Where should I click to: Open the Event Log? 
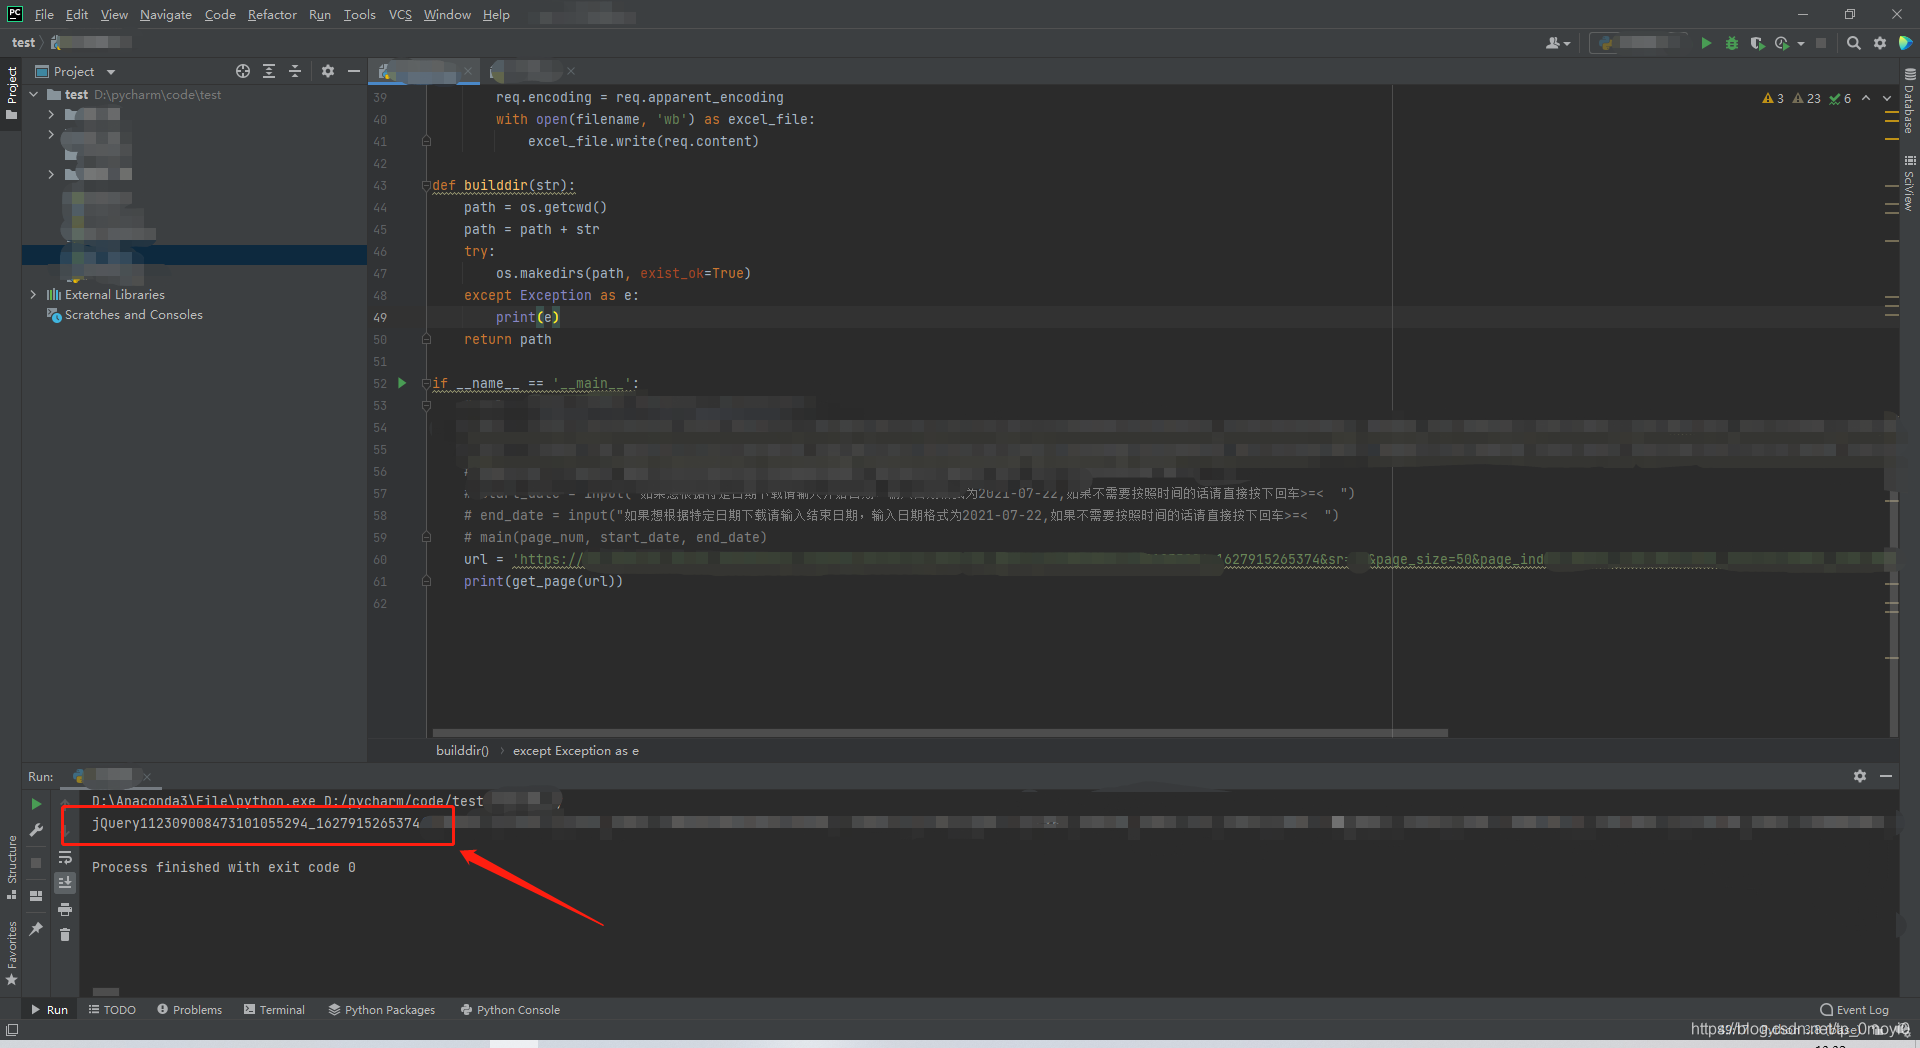tap(1855, 1010)
